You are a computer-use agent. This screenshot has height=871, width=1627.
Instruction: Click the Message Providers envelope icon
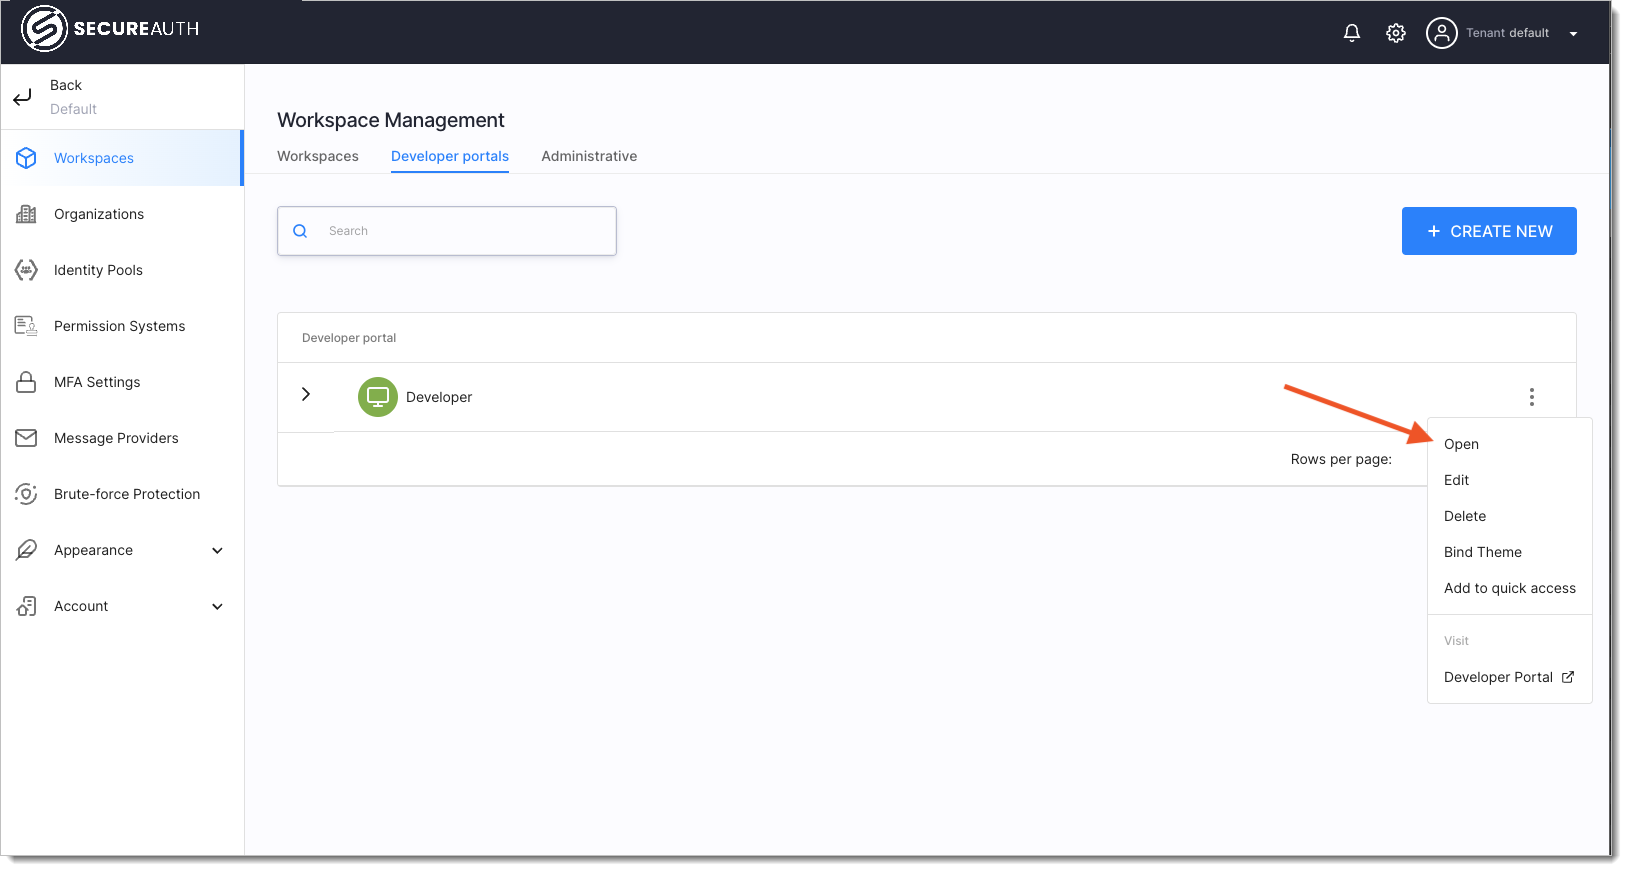tap(26, 438)
